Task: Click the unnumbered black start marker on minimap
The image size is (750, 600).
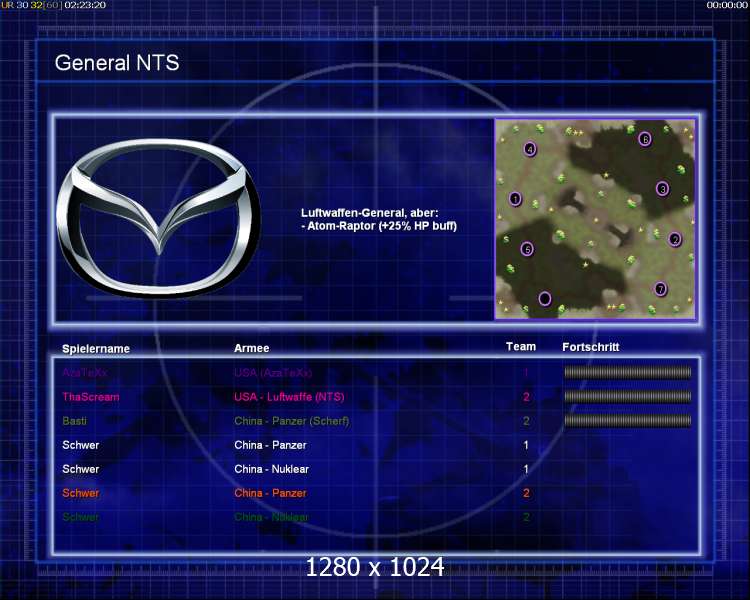Action: (544, 299)
